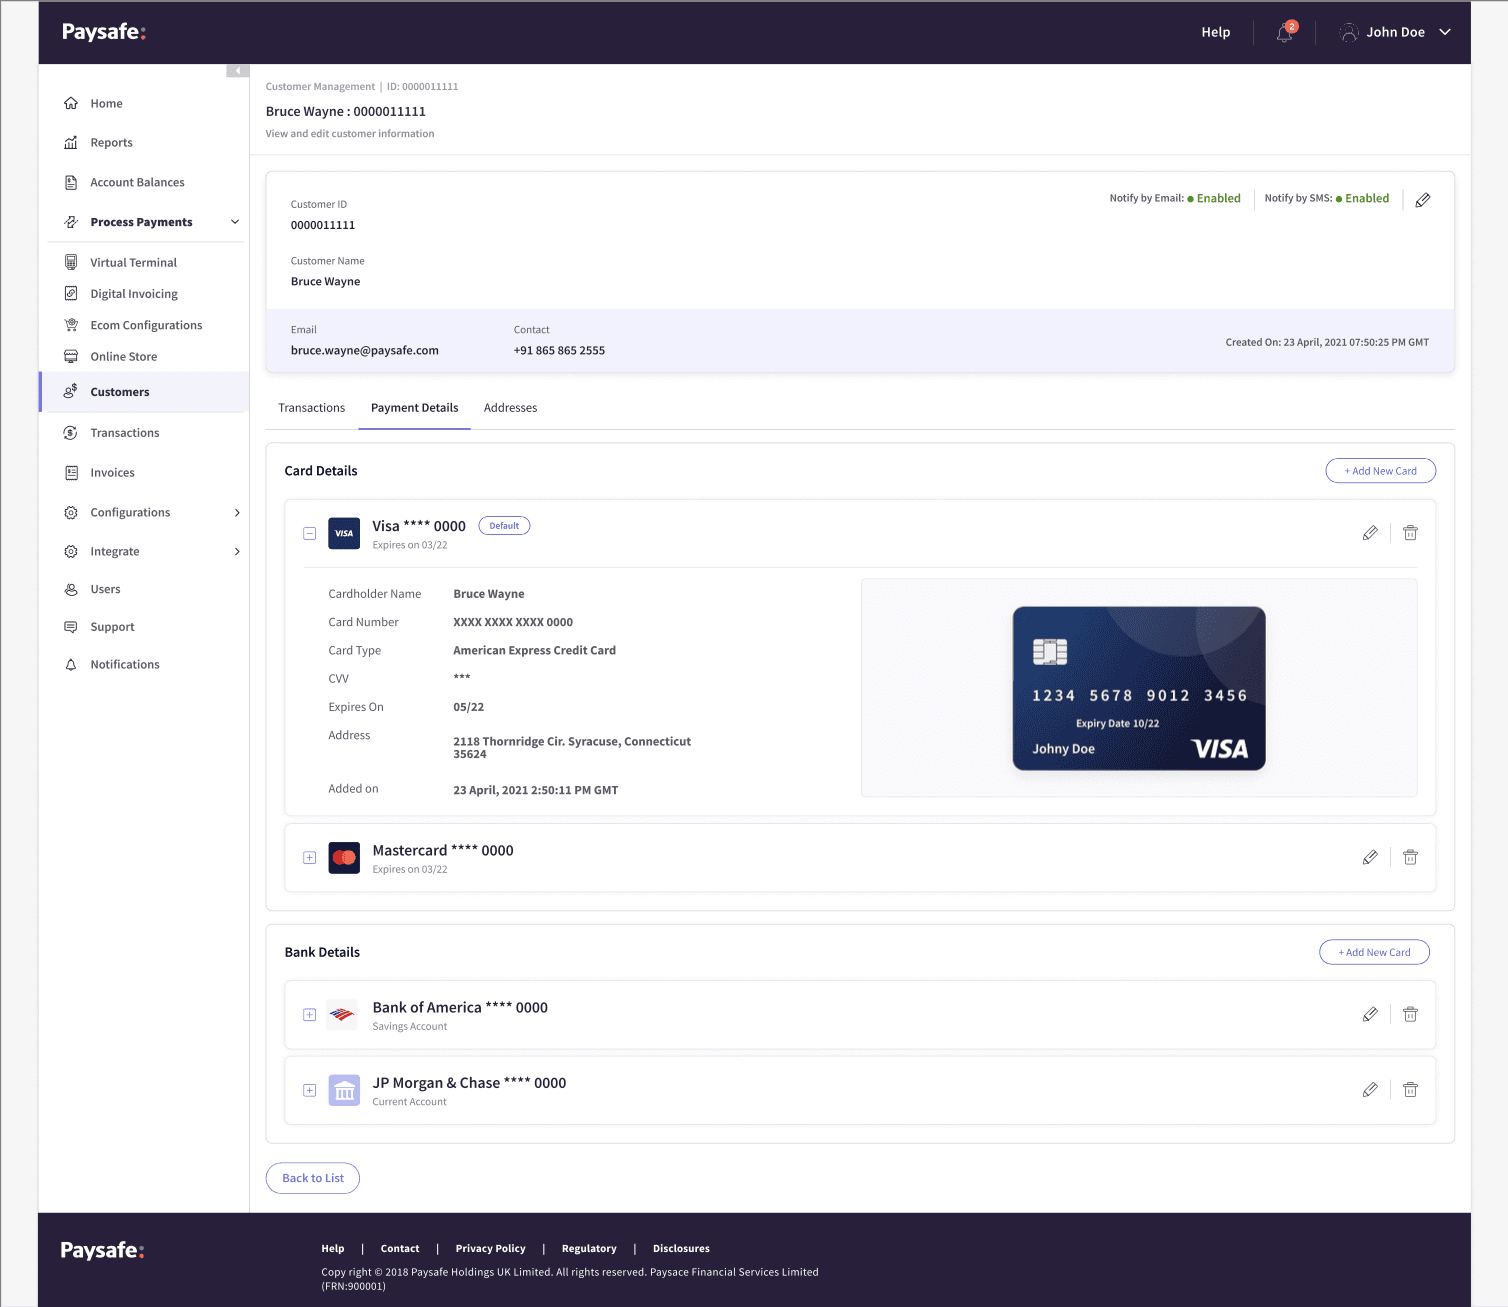Expand the Mastercard details
This screenshot has height=1307, width=1508.
pyautogui.click(x=310, y=857)
